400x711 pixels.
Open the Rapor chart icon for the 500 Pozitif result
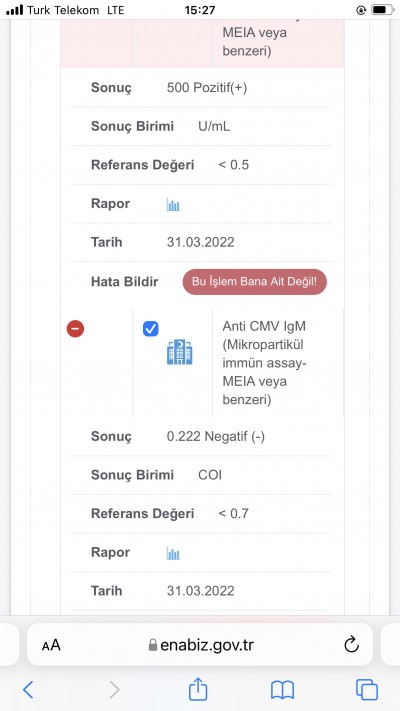[173, 205]
